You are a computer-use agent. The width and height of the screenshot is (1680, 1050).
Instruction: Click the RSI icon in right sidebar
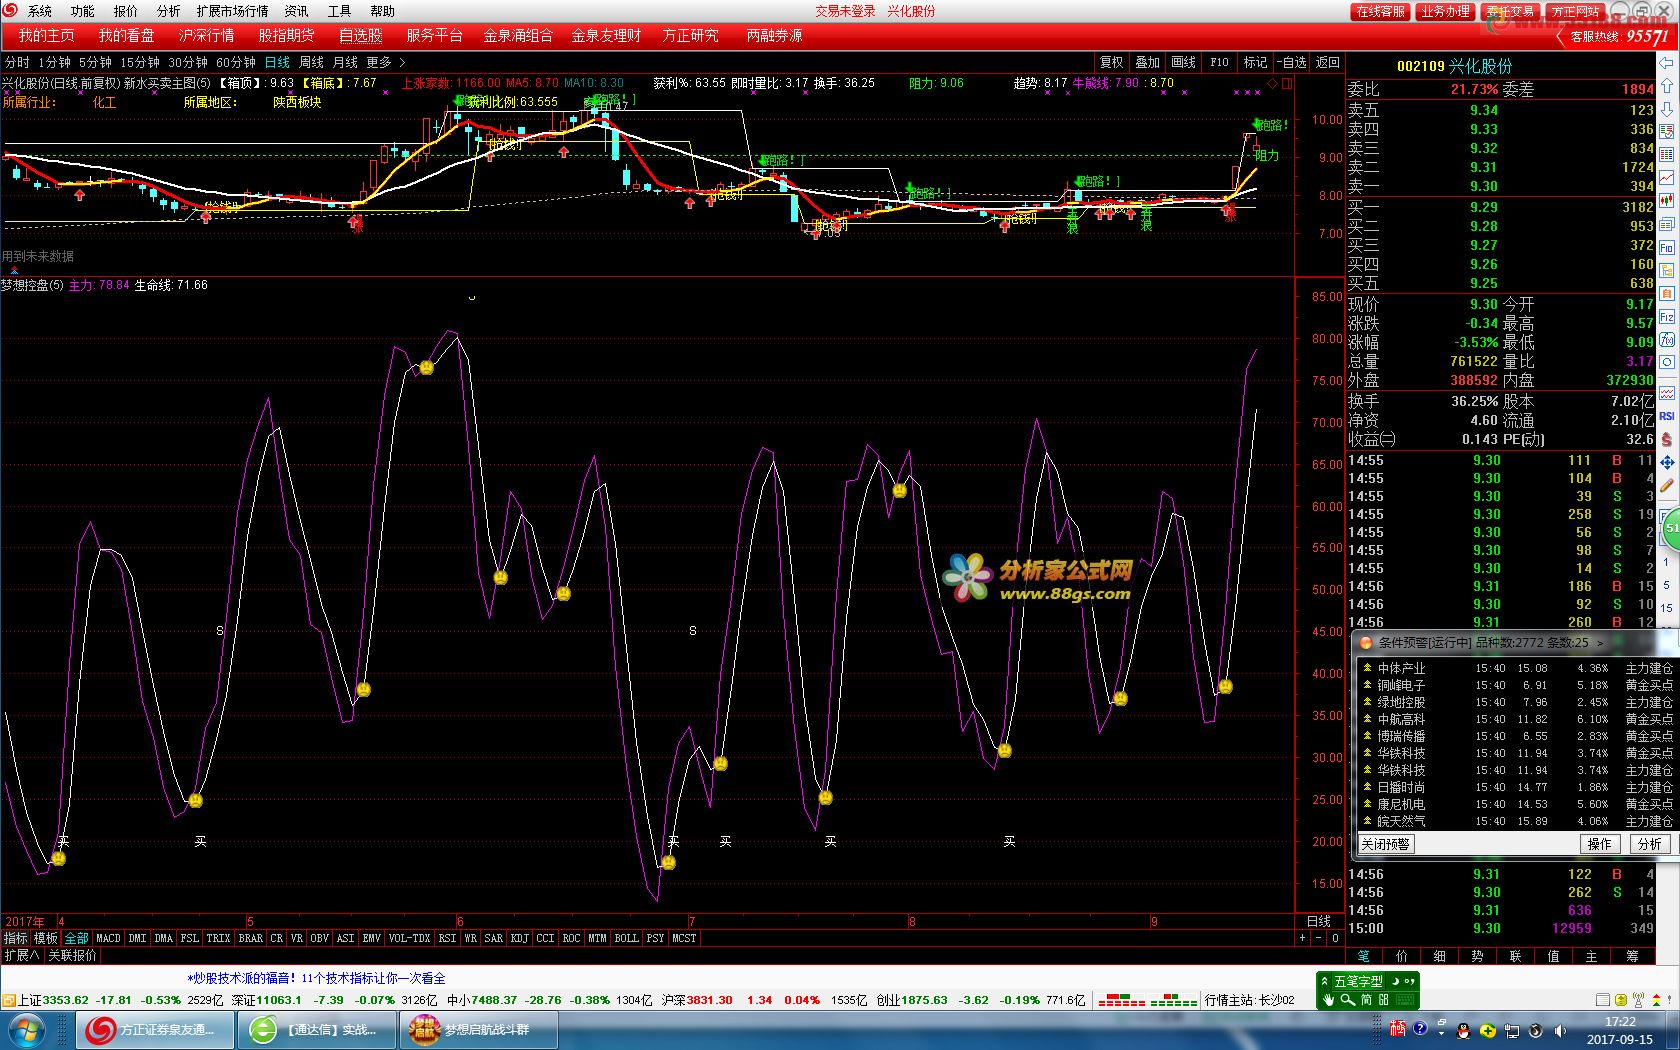coord(1667,416)
